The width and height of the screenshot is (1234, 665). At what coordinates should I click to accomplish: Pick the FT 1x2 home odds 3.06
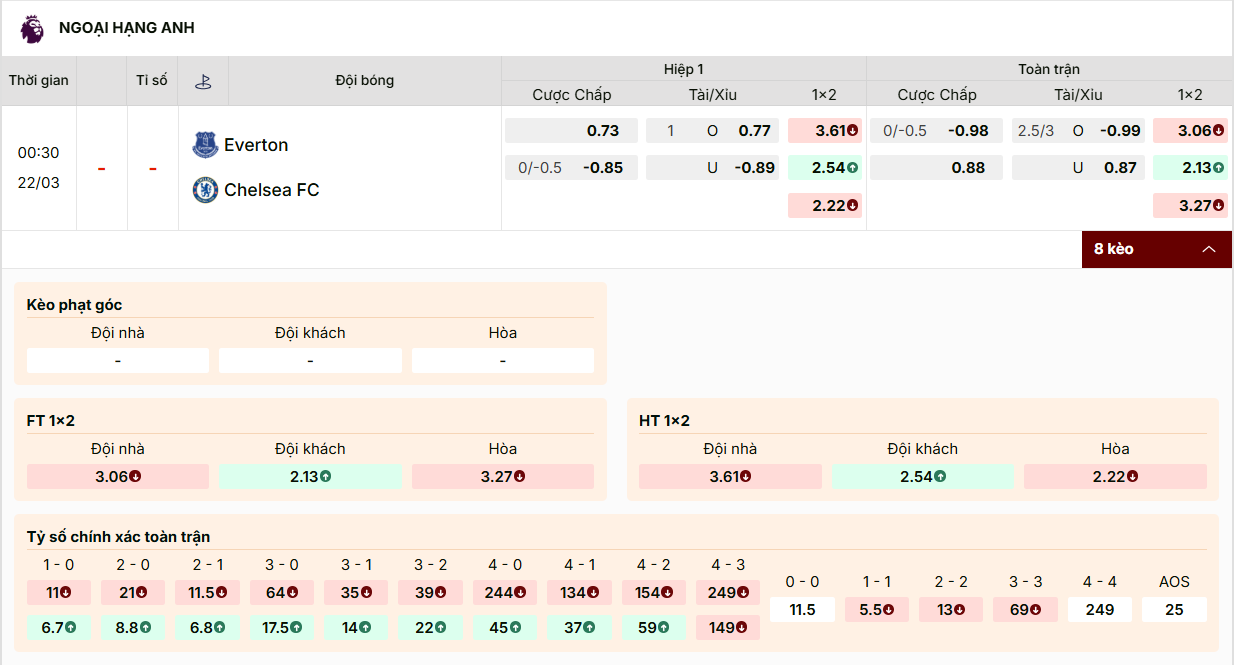[117, 476]
